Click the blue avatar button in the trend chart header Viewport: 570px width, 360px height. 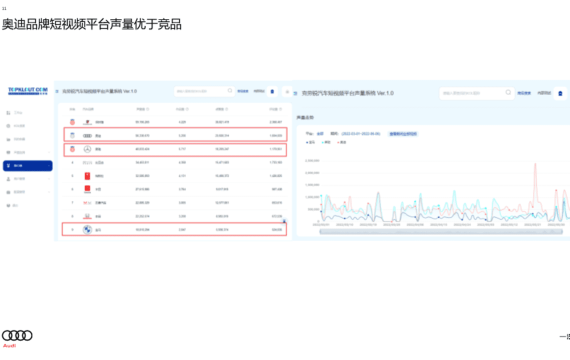coord(560,93)
